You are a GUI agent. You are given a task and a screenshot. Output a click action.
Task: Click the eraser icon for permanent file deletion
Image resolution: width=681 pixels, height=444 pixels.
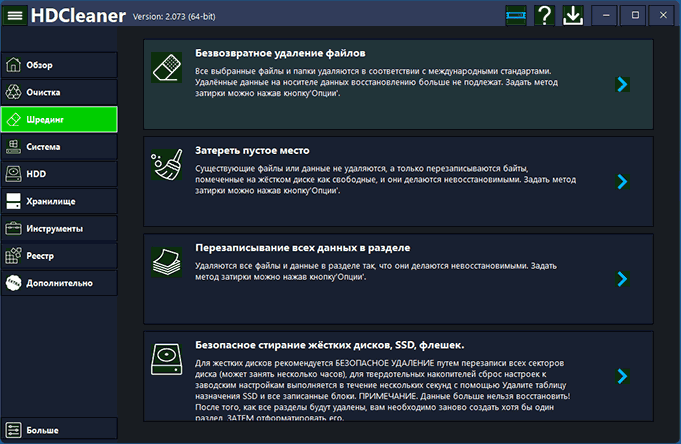(164, 68)
